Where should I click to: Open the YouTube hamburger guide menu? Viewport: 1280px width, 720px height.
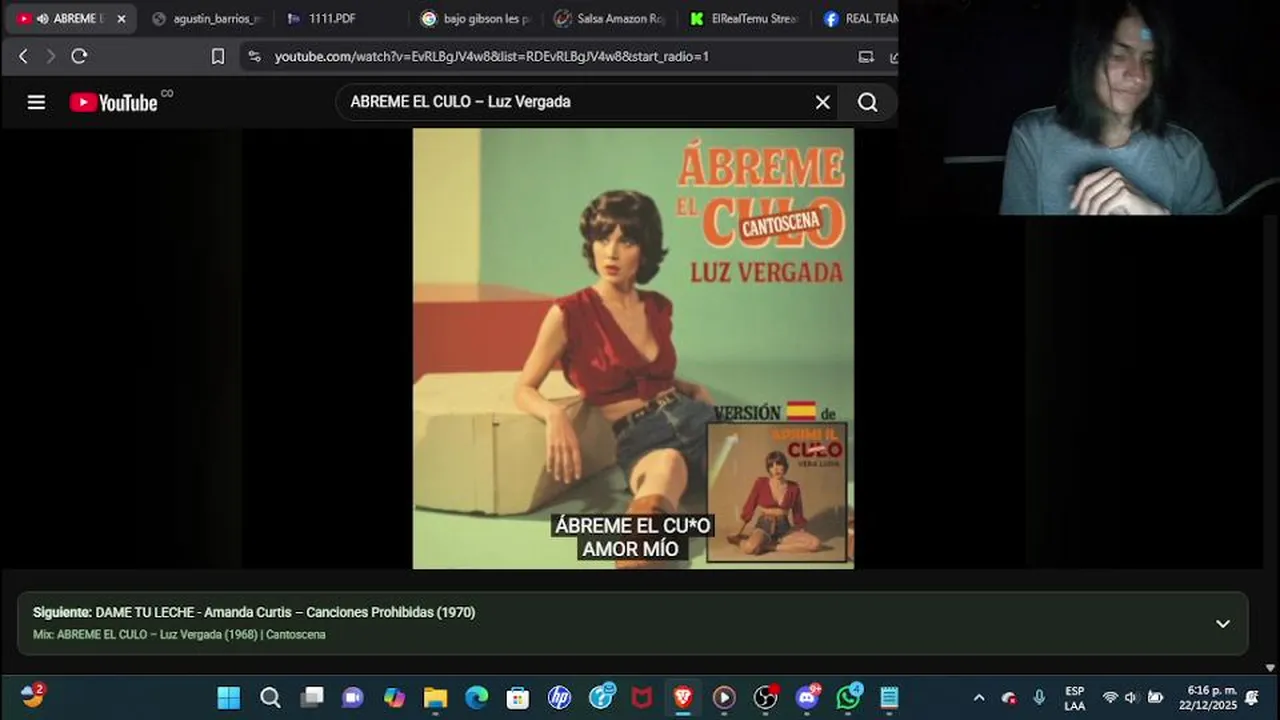(x=36, y=102)
